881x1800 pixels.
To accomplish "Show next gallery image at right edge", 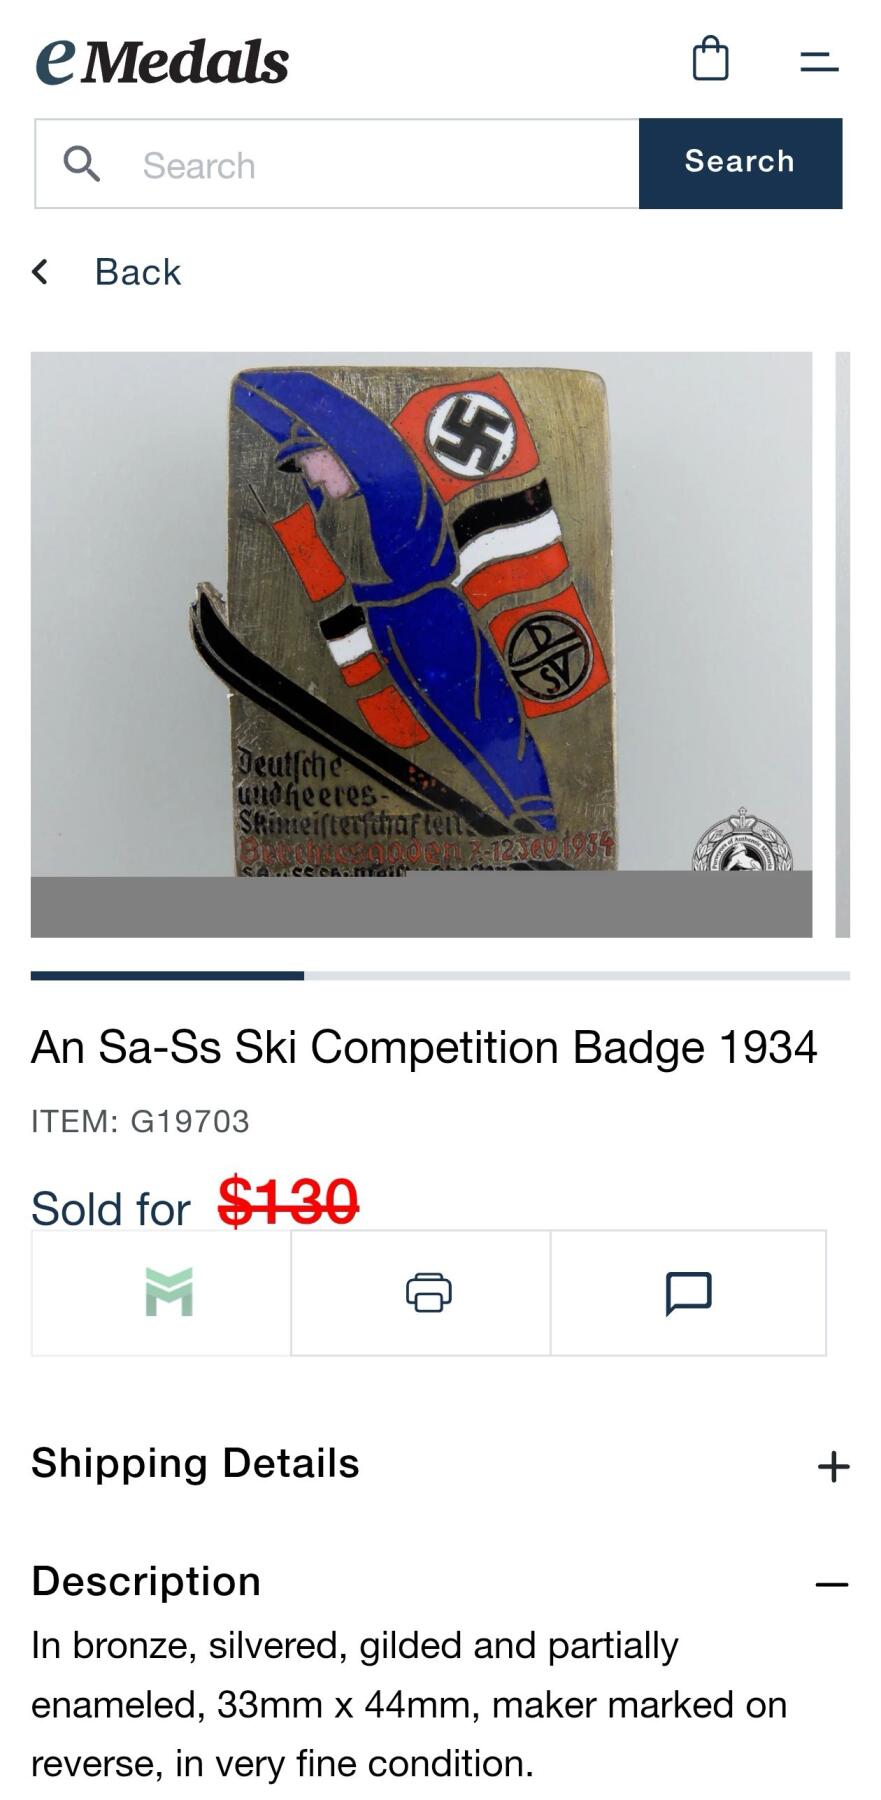I will click(842, 644).
